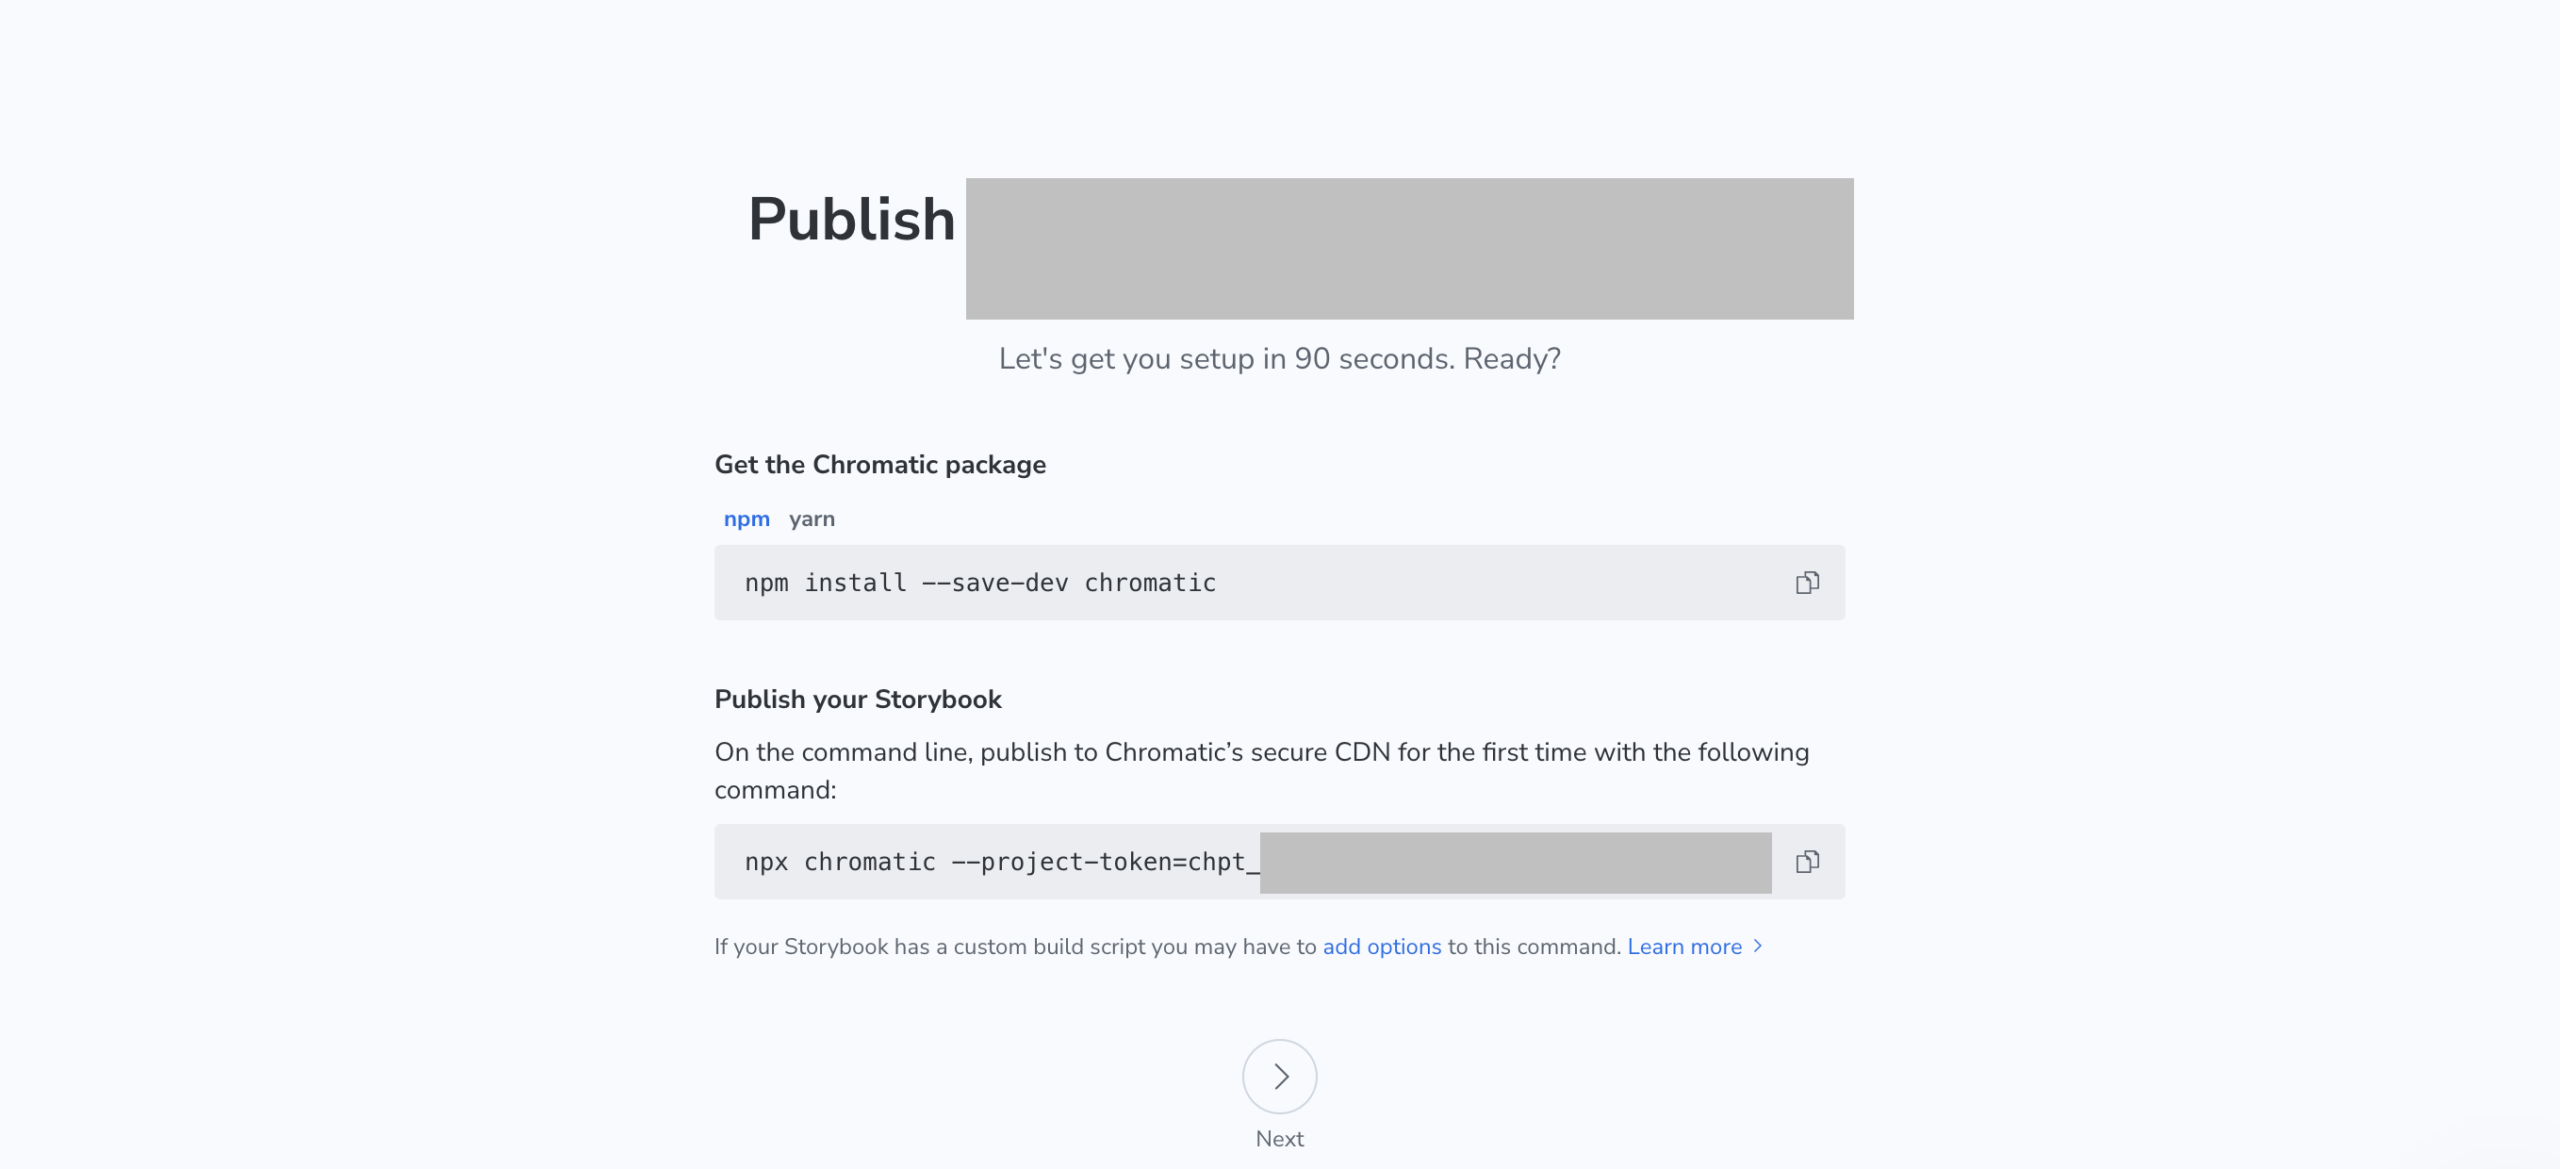Viewport: 2560px width, 1169px height.
Task: Click the Next label text
Action: (1279, 1139)
